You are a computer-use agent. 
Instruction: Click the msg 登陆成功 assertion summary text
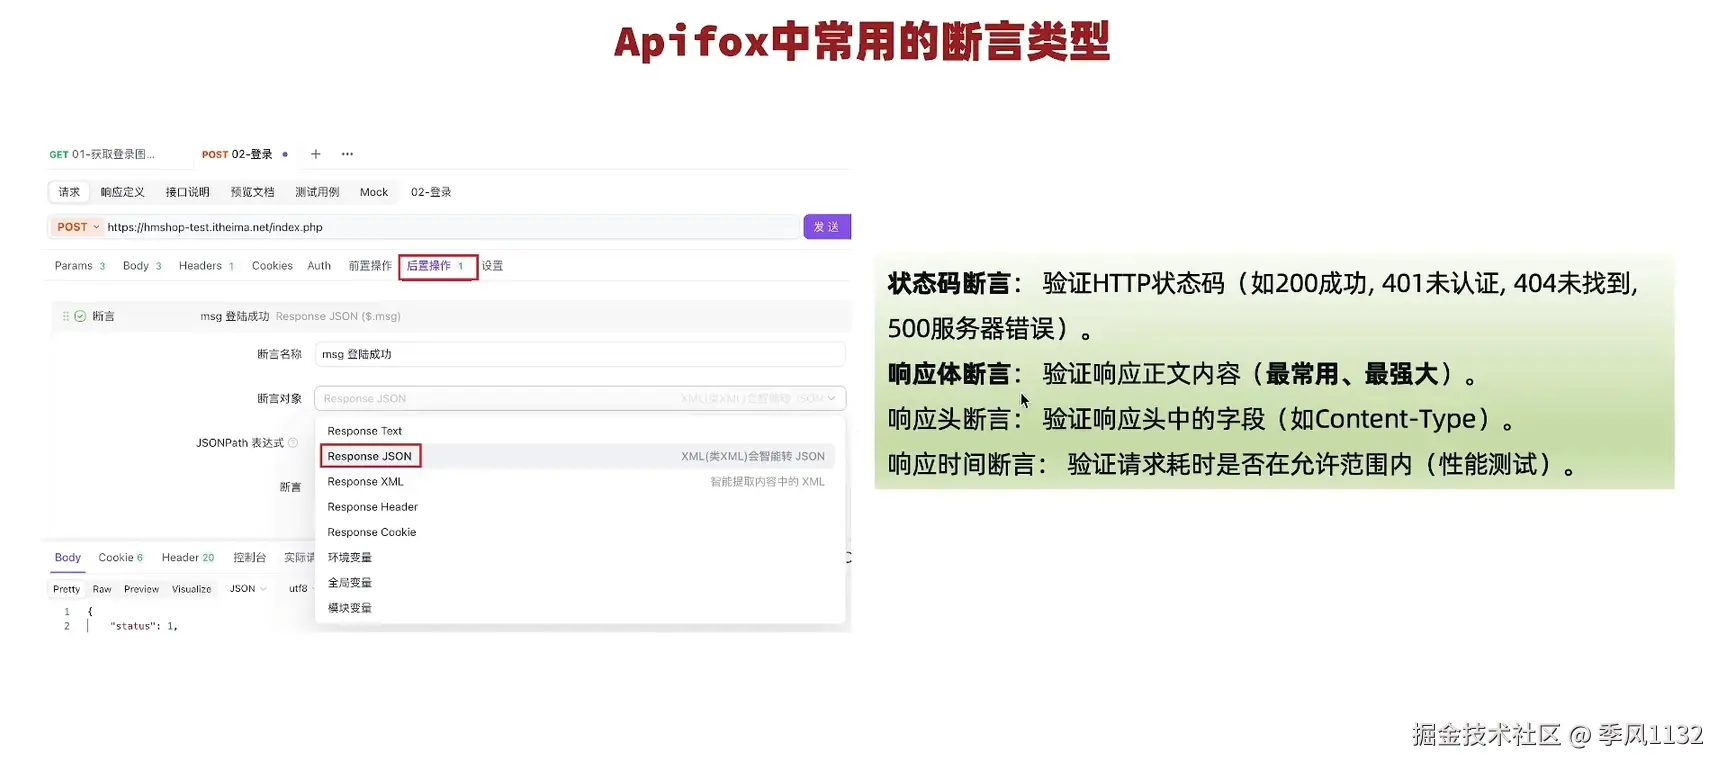click(x=235, y=316)
